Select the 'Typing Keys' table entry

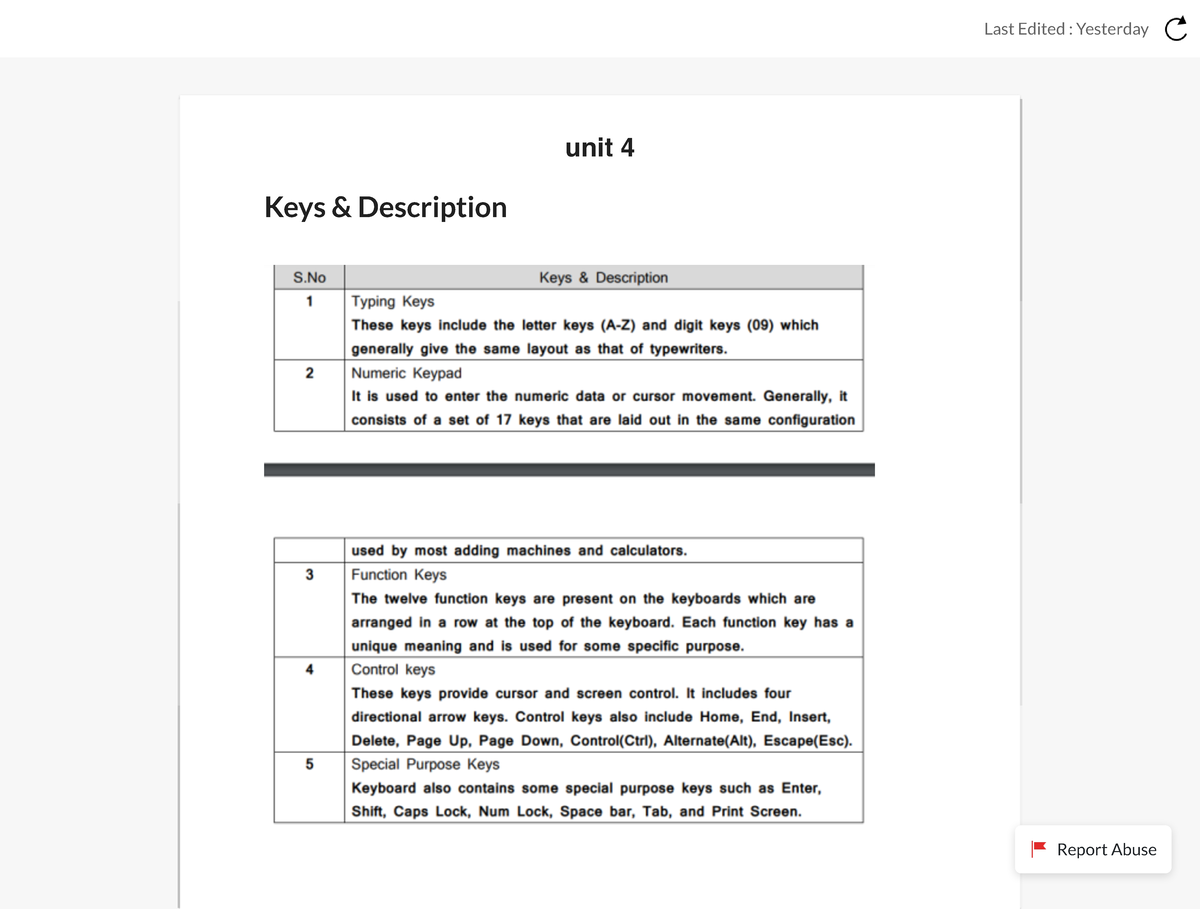pyautogui.click(x=392, y=301)
